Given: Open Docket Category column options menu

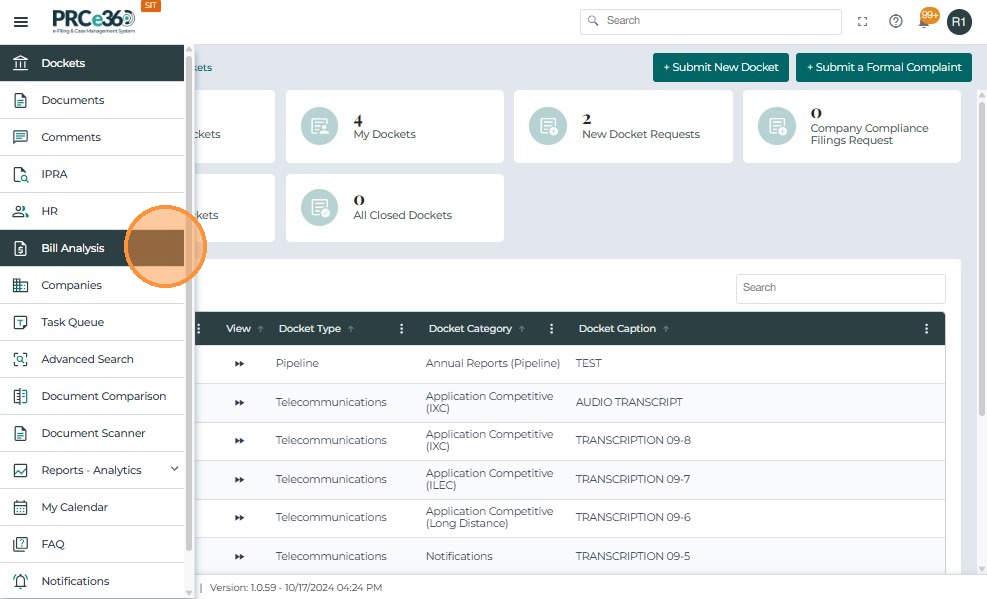Looking at the screenshot, I should click(552, 329).
